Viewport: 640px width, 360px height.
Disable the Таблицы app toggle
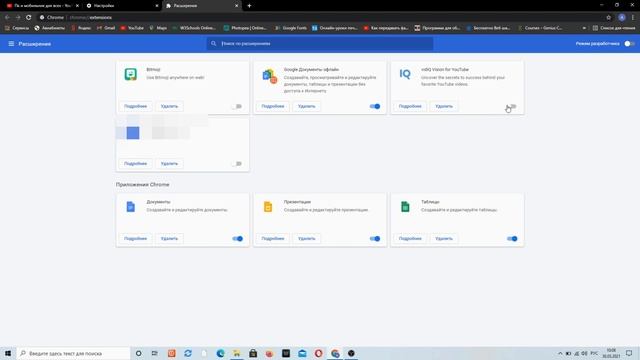(x=512, y=239)
